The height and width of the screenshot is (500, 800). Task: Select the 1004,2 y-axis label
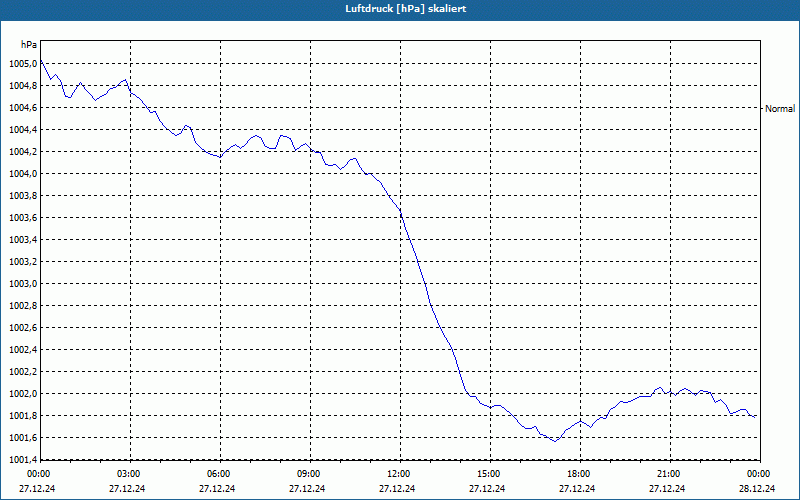pos(23,152)
